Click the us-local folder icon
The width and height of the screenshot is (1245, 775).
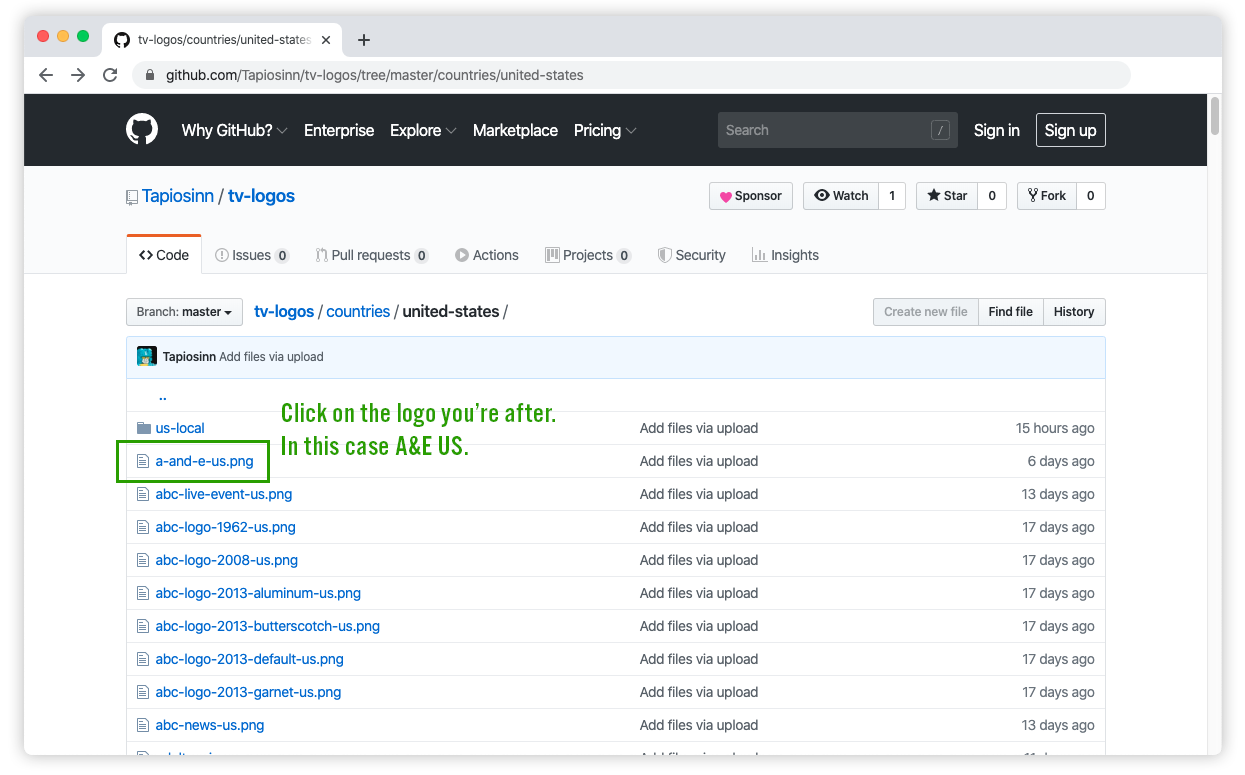(x=143, y=428)
